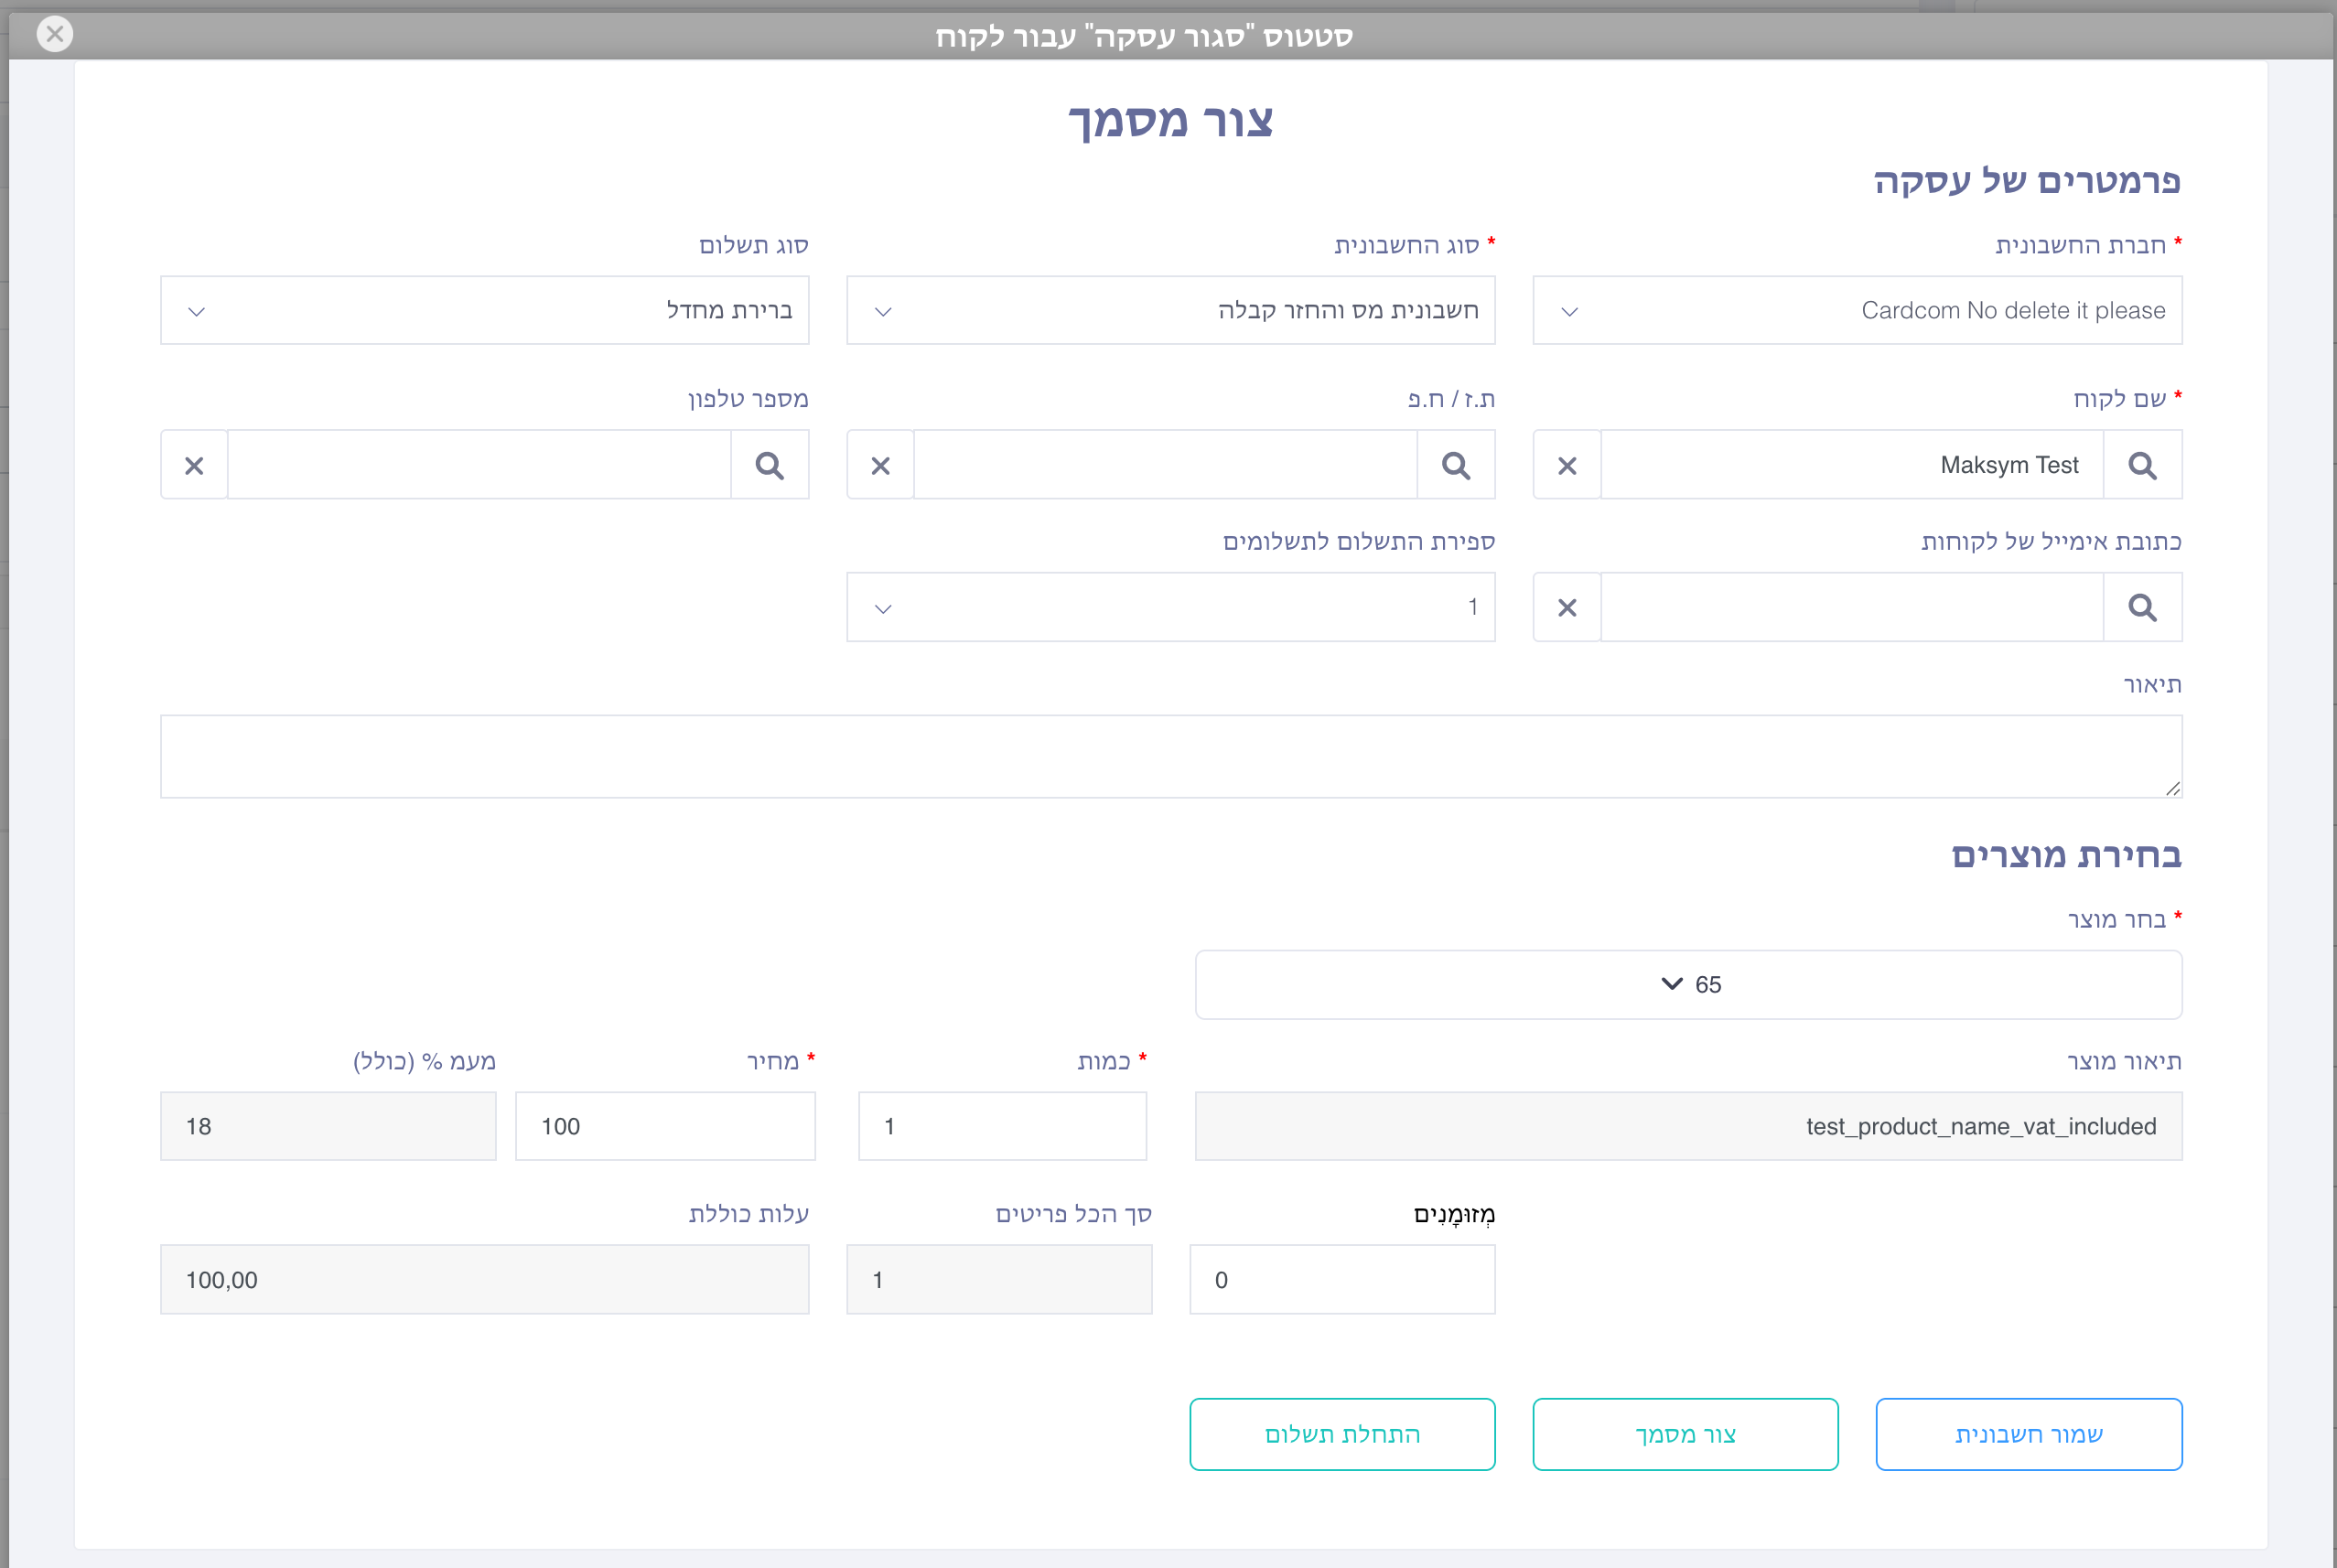Screen dimensions: 2337x1568
Task: Close the status dialog with the X icon
Action: 55,34
